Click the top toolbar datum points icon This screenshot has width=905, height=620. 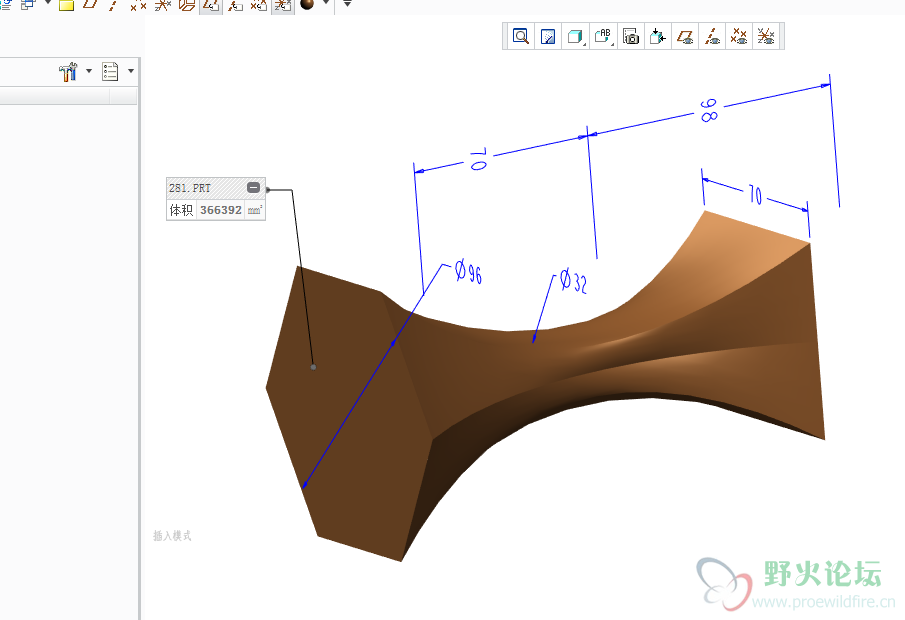(138, 5)
